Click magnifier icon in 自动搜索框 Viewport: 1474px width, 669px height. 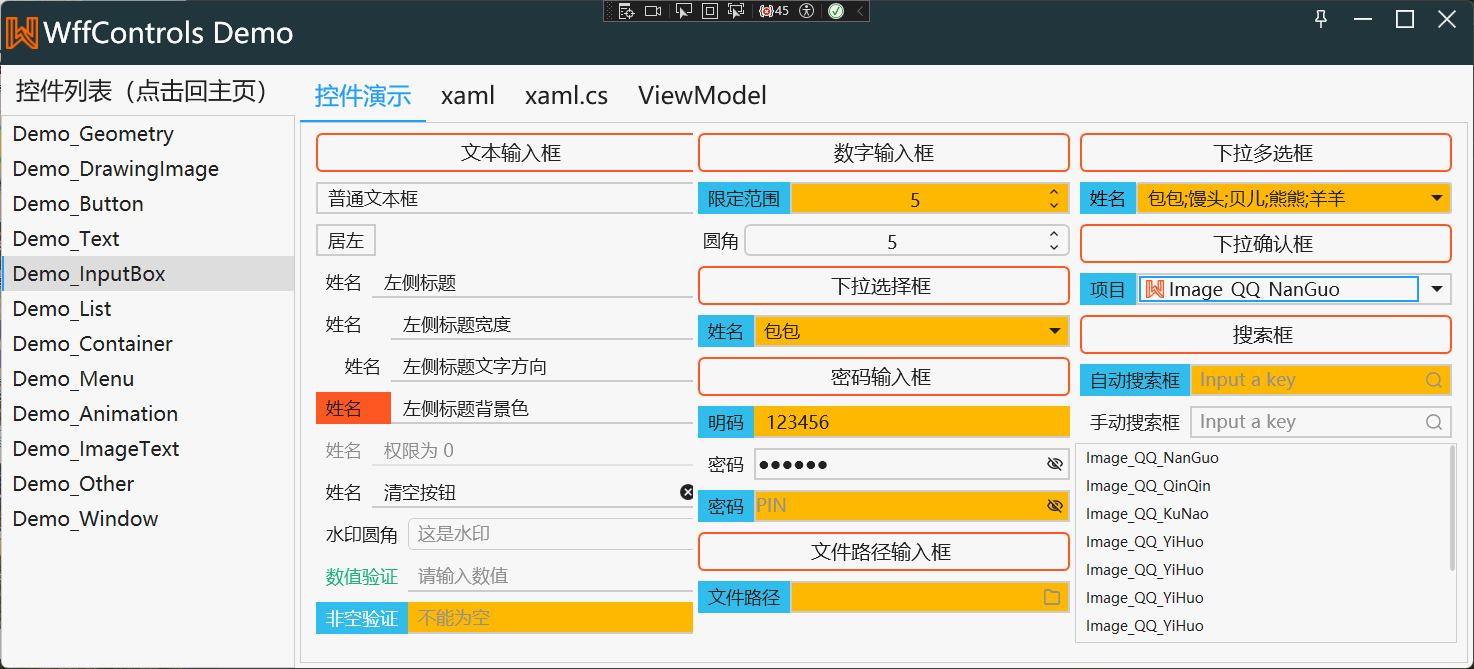point(1434,380)
